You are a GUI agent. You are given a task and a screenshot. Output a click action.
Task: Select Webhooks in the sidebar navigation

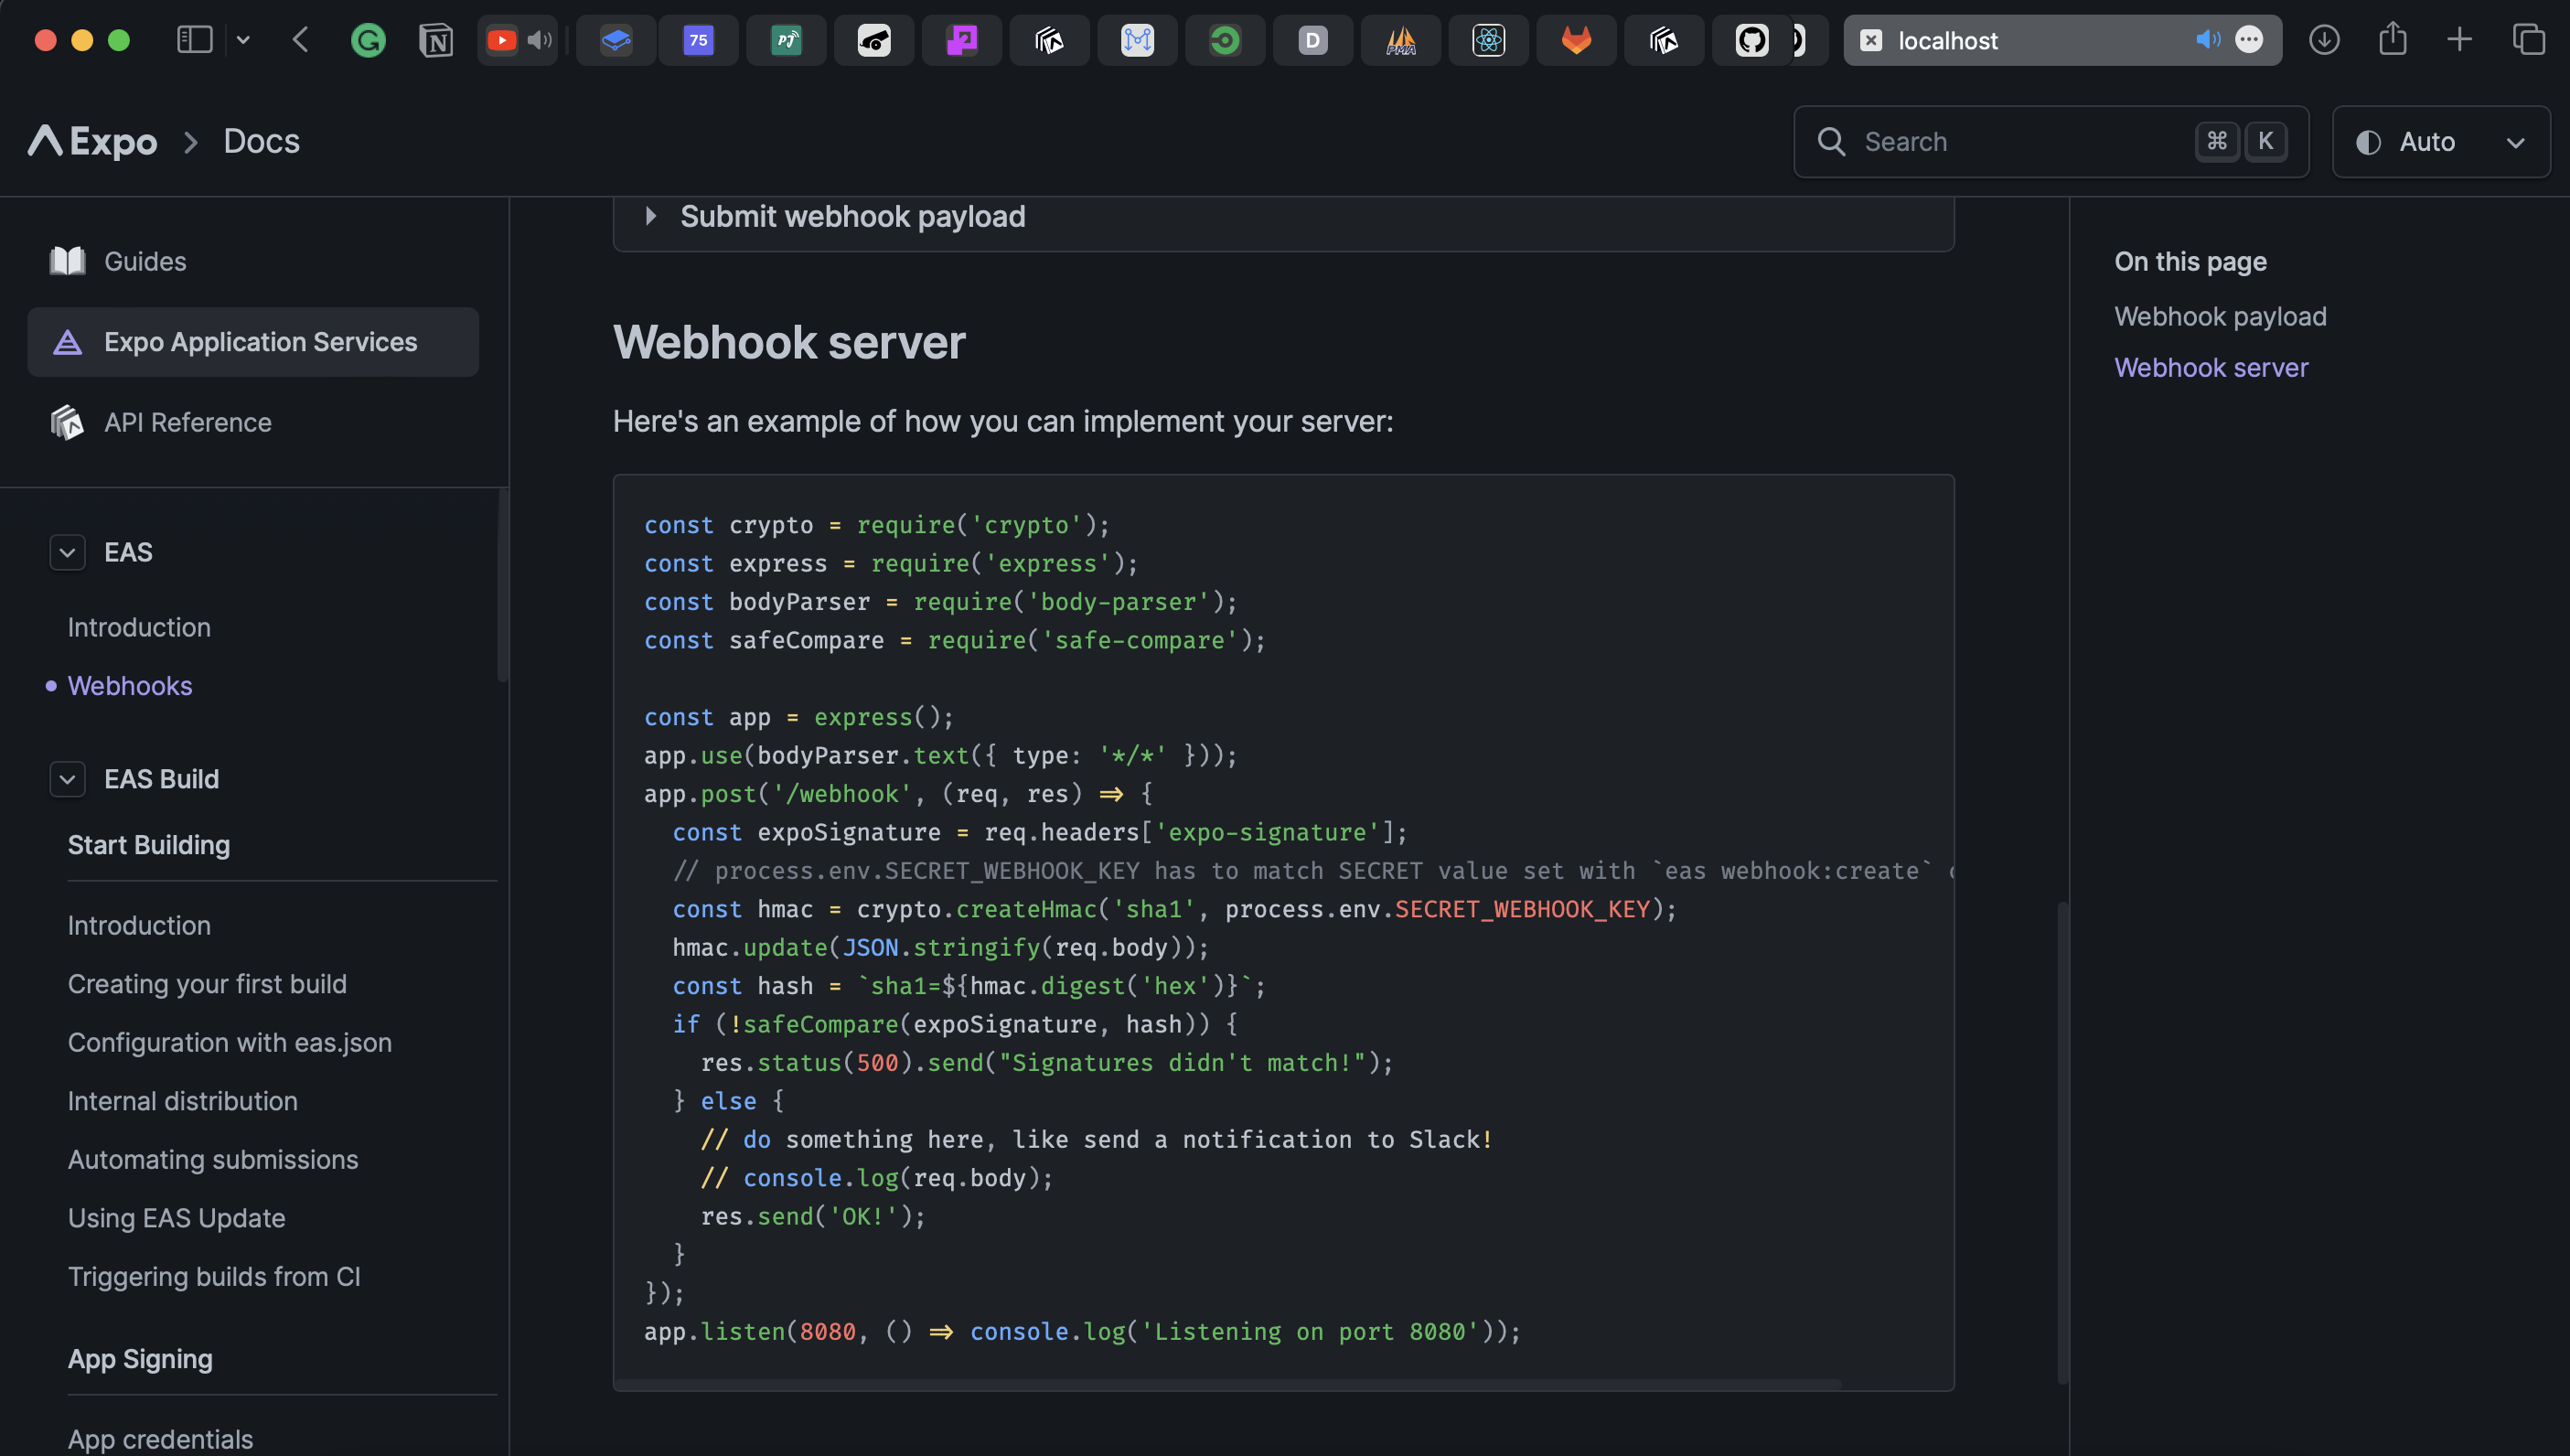point(130,686)
